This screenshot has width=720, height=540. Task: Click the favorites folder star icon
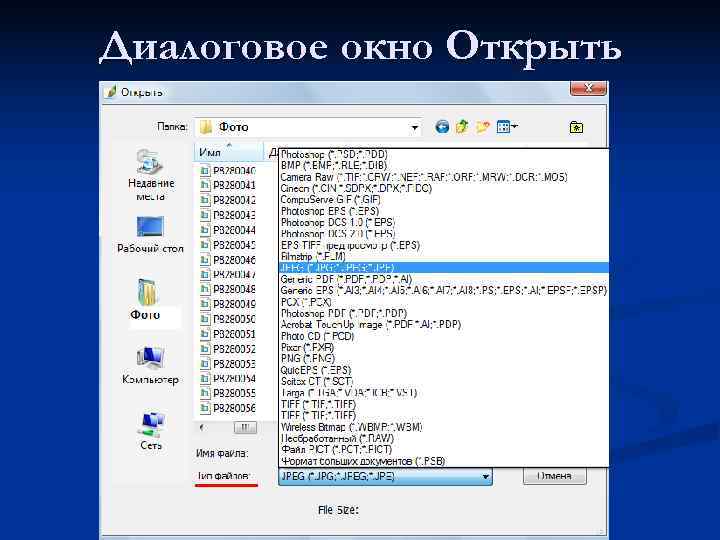pyautogui.click(x=576, y=127)
